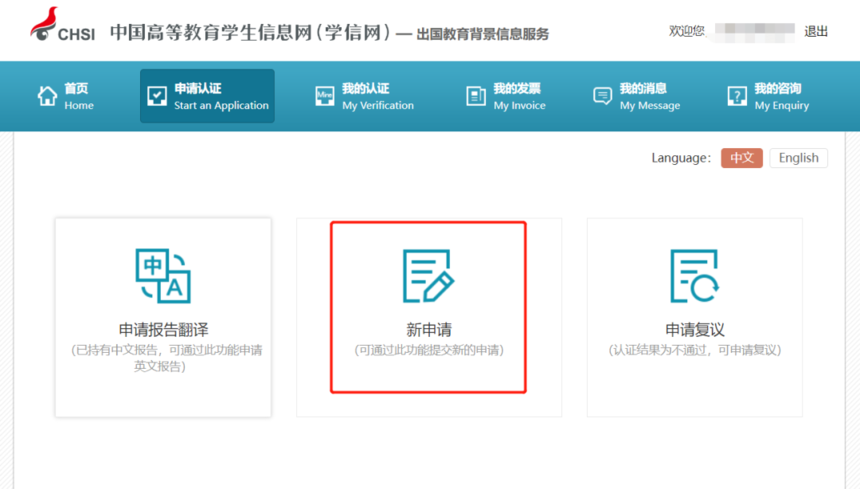Click the 欢迎您 greeting text
Viewport: 860px width, 489px height.
pyautogui.click(x=687, y=31)
